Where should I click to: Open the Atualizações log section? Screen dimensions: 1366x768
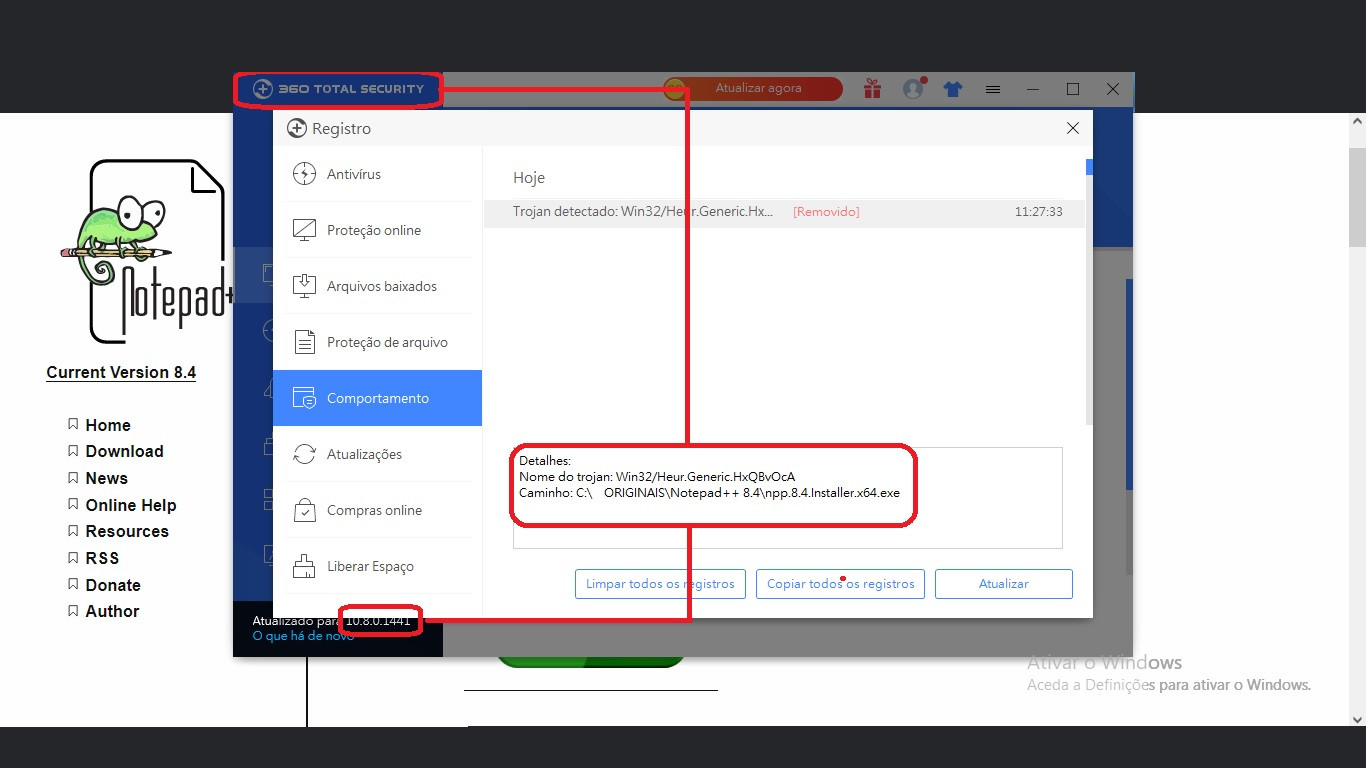pos(377,454)
